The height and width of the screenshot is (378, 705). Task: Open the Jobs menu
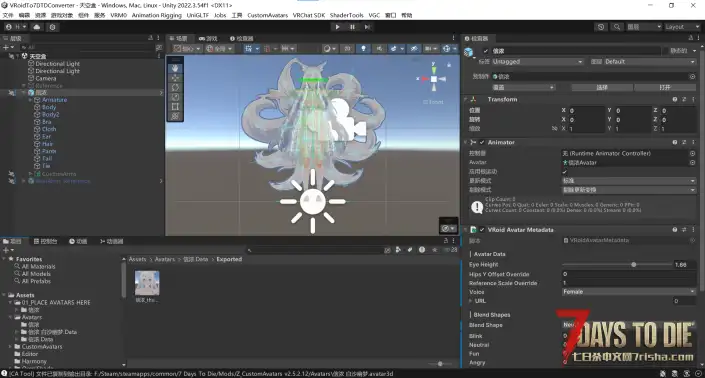pyautogui.click(x=220, y=15)
